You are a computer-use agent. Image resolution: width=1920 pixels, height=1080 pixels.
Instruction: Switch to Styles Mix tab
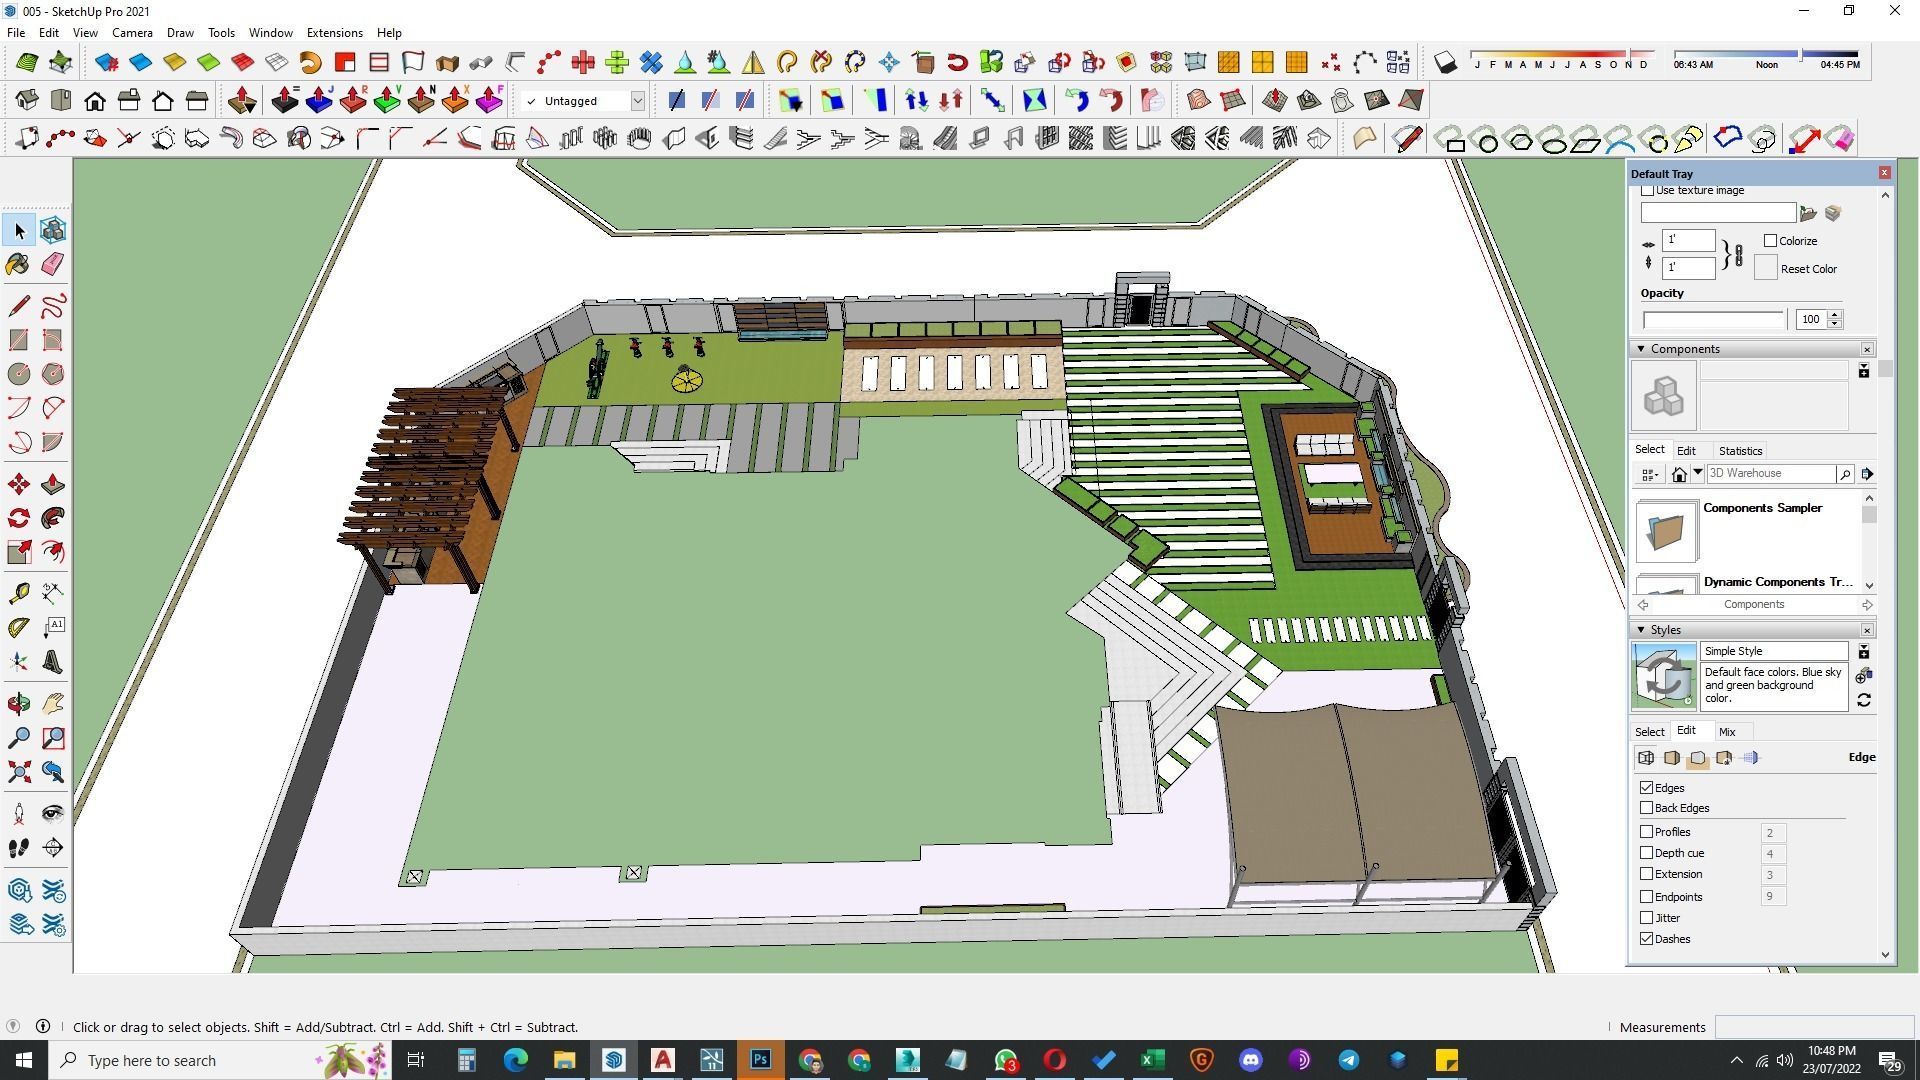pyautogui.click(x=1727, y=732)
